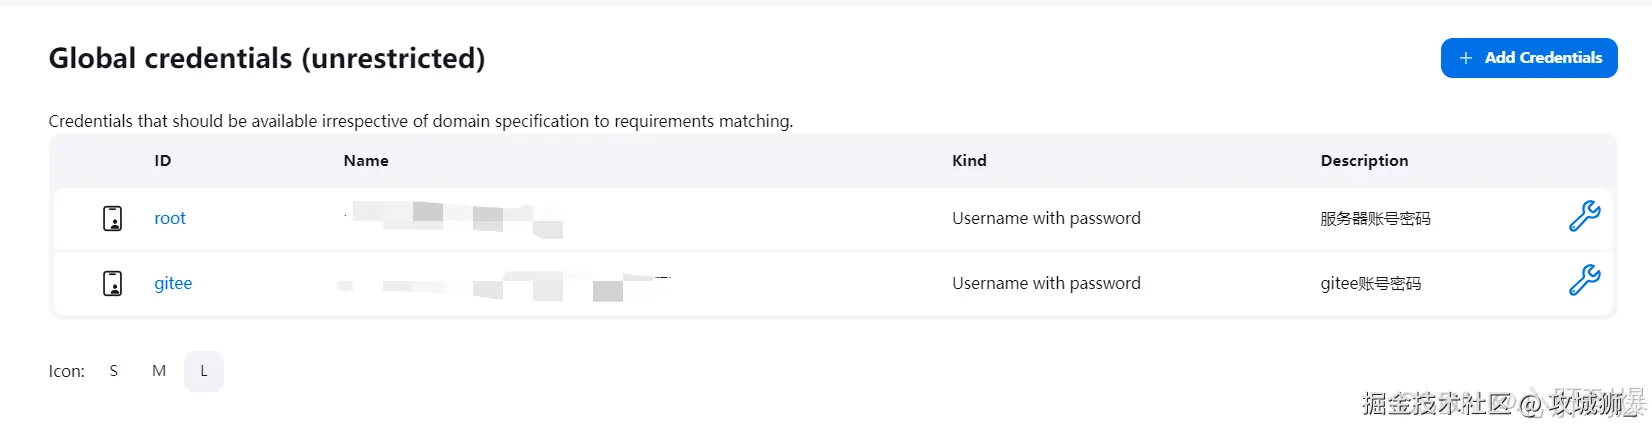This screenshot has height=433, width=1652.
Task: Select the large (L) icon size
Action: 204,371
